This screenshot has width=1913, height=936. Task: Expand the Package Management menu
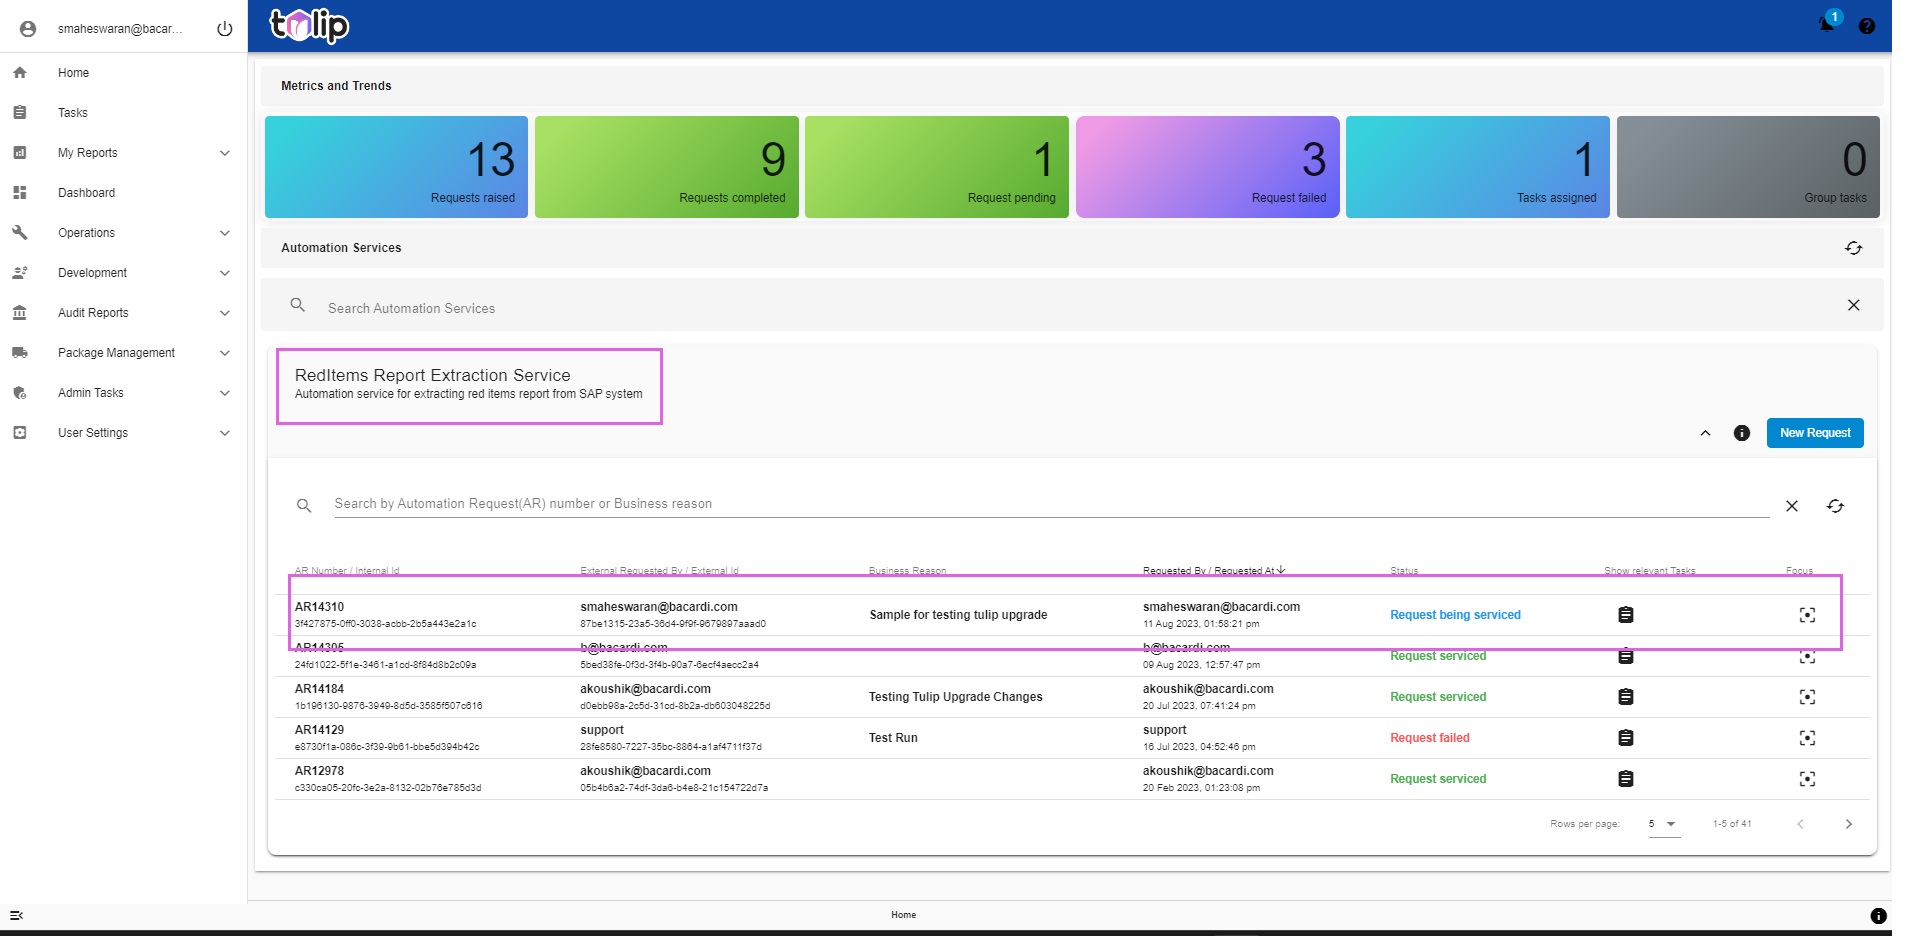tap(225, 353)
